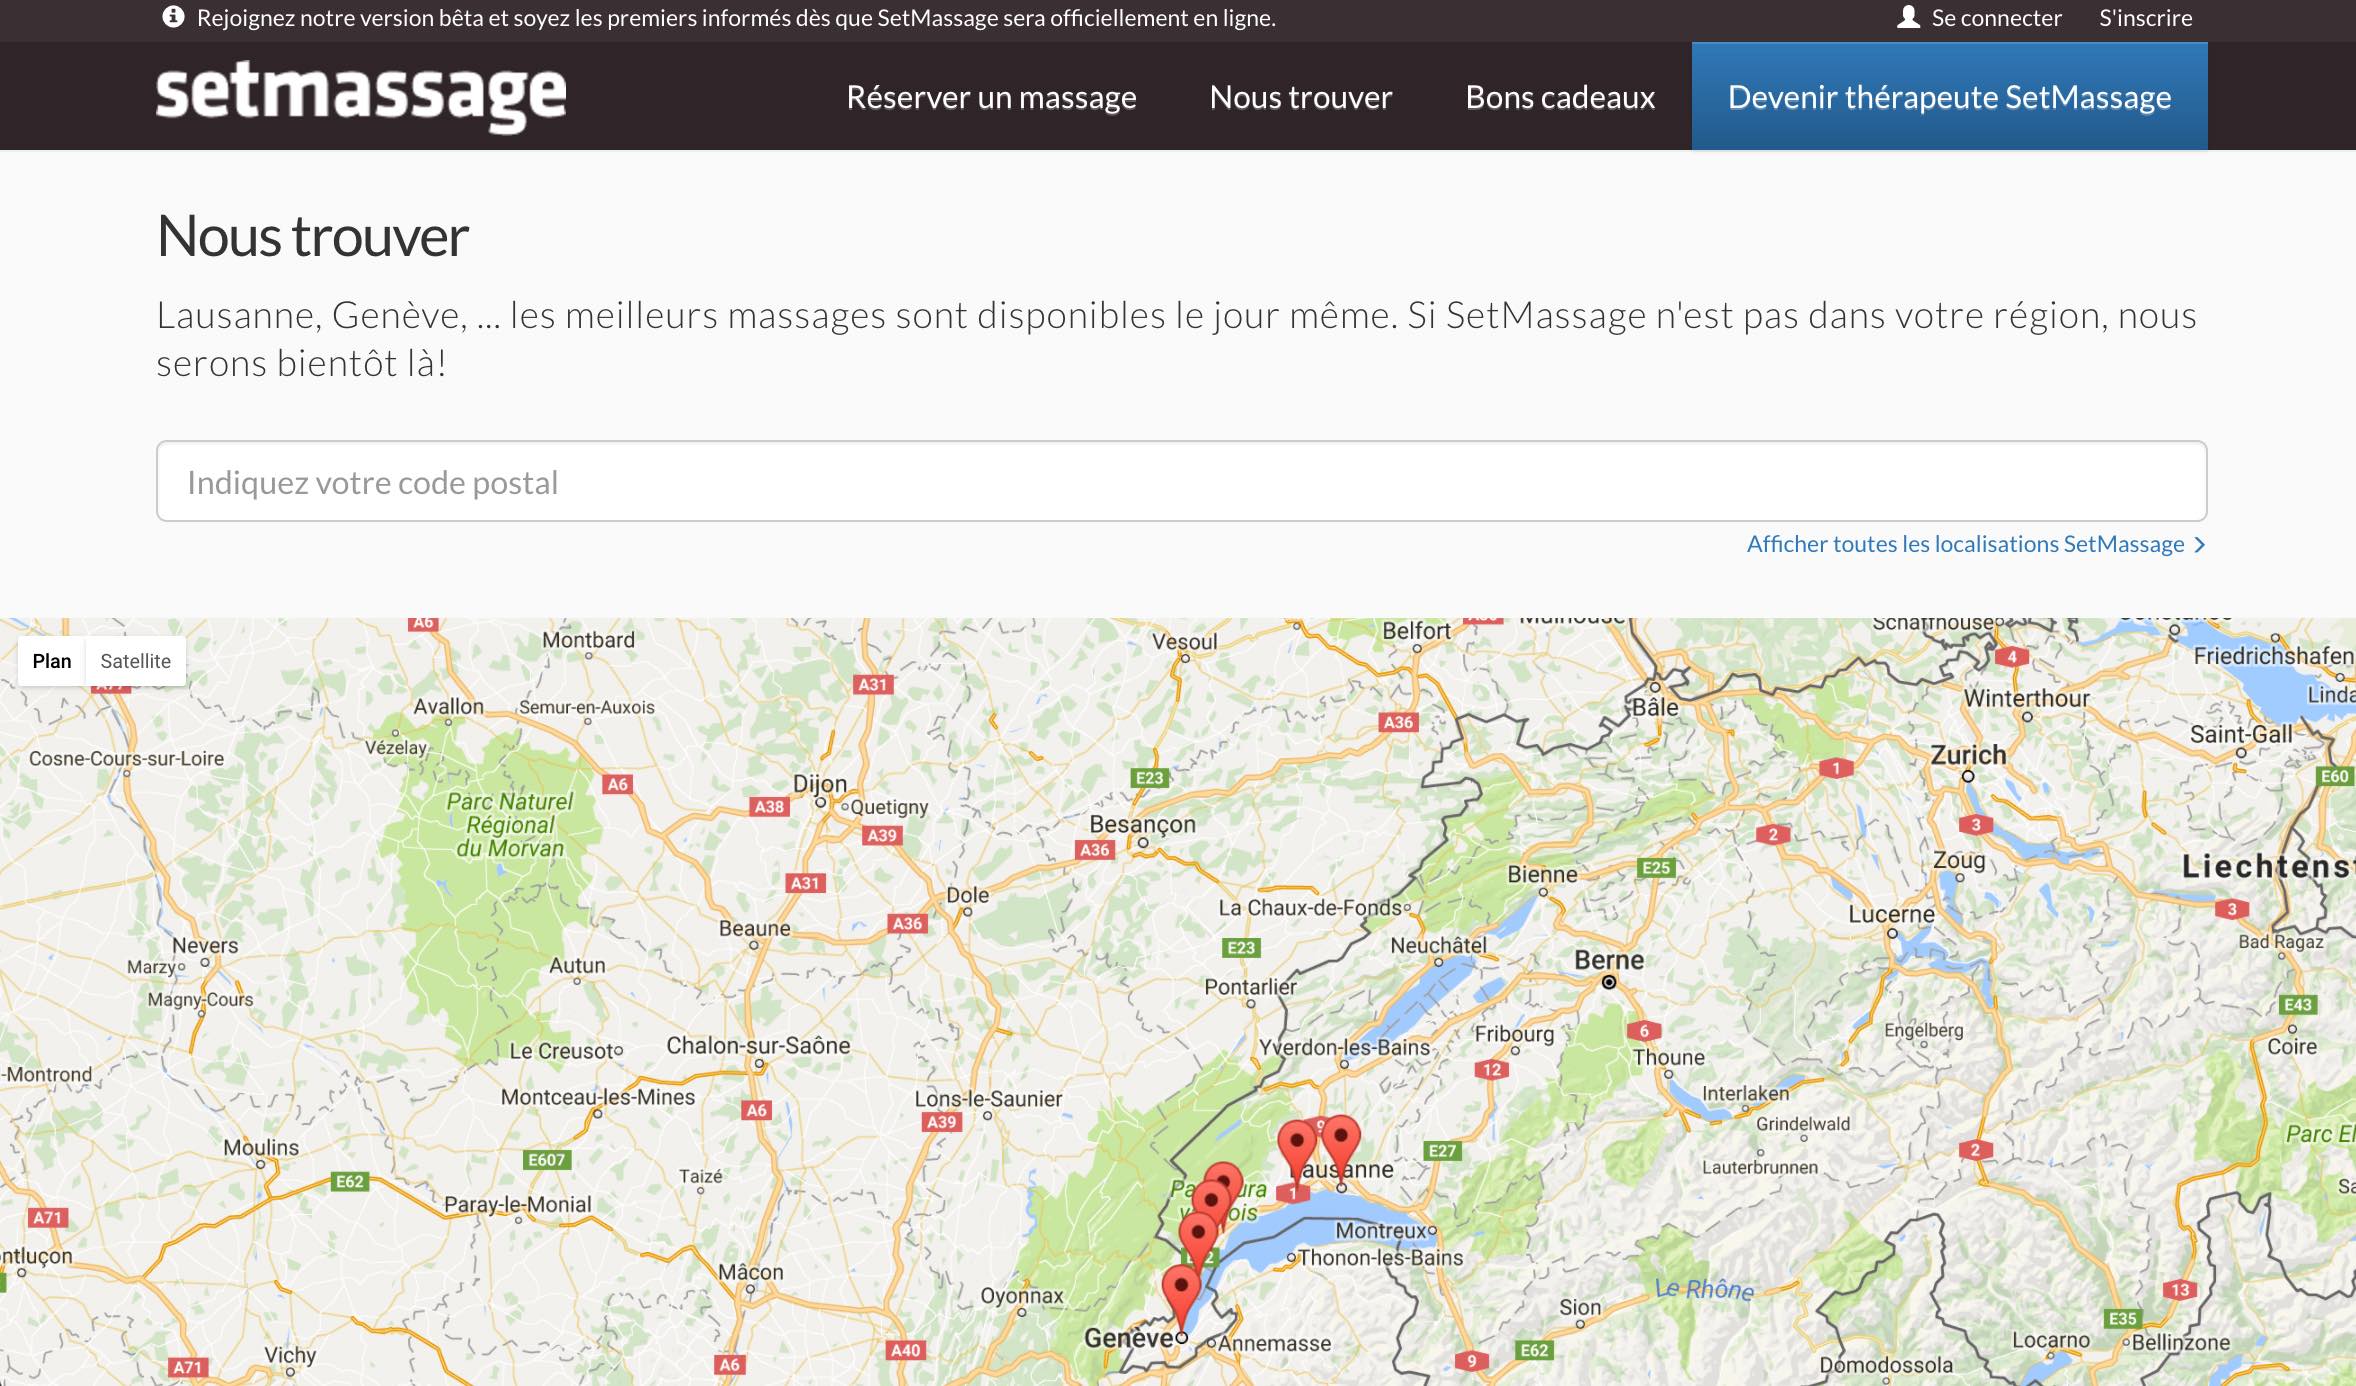Image resolution: width=2356 pixels, height=1386 pixels.
Task: Click the Berne label on the map
Action: [x=1609, y=960]
